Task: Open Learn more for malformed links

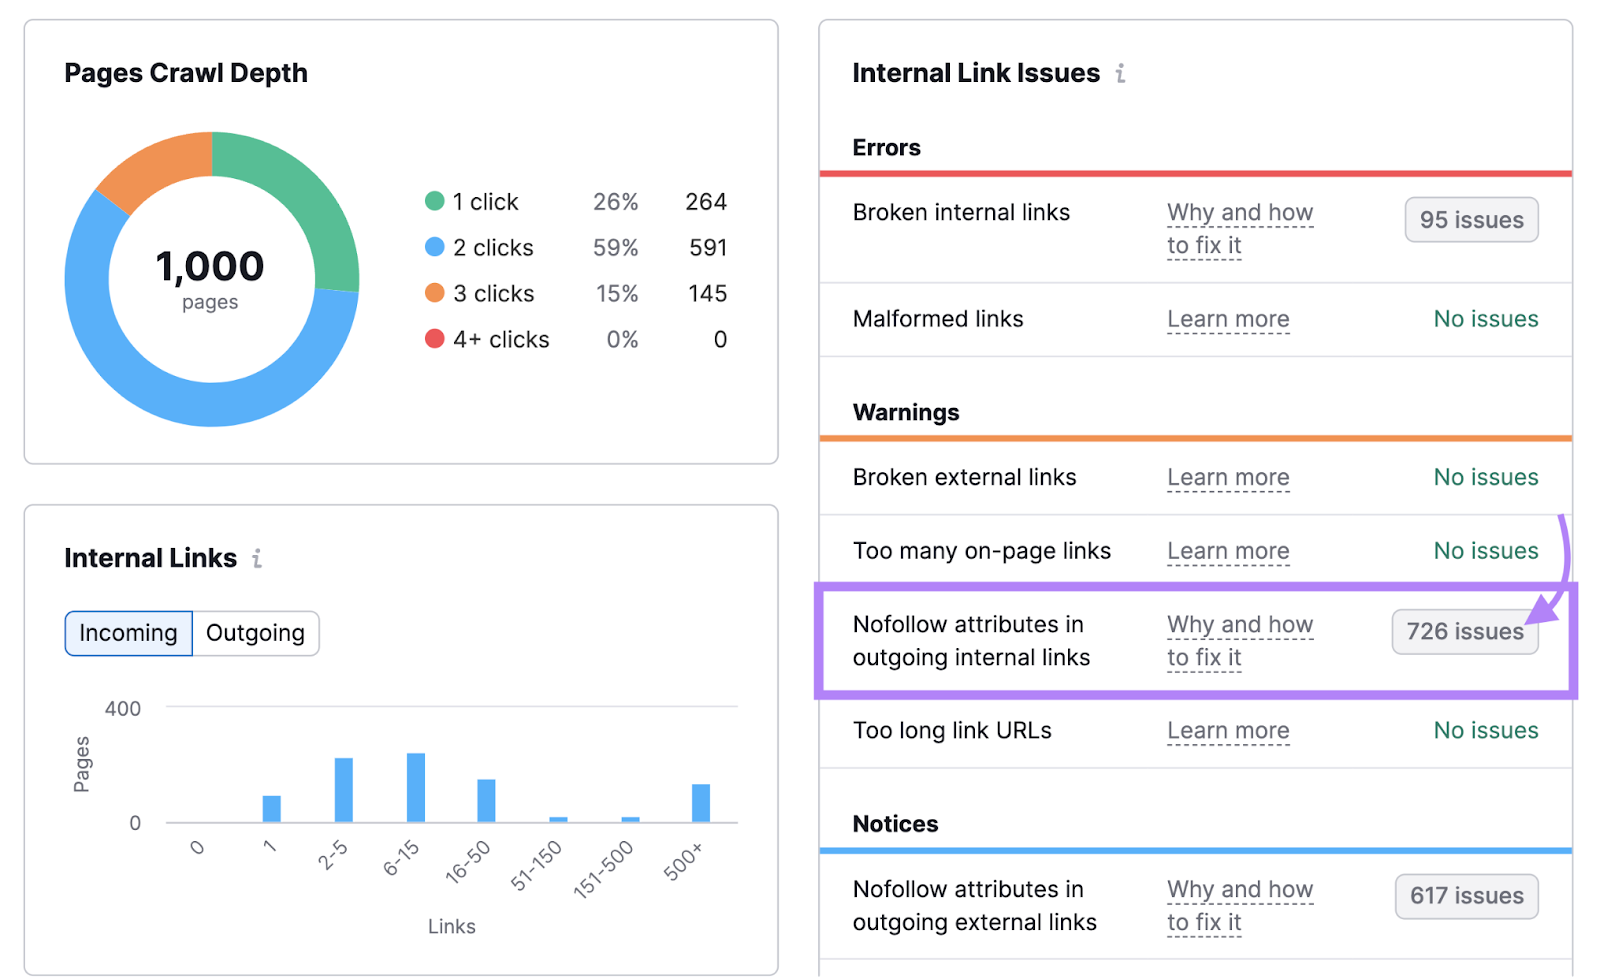Action: pyautogui.click(x=1228, y=319)
